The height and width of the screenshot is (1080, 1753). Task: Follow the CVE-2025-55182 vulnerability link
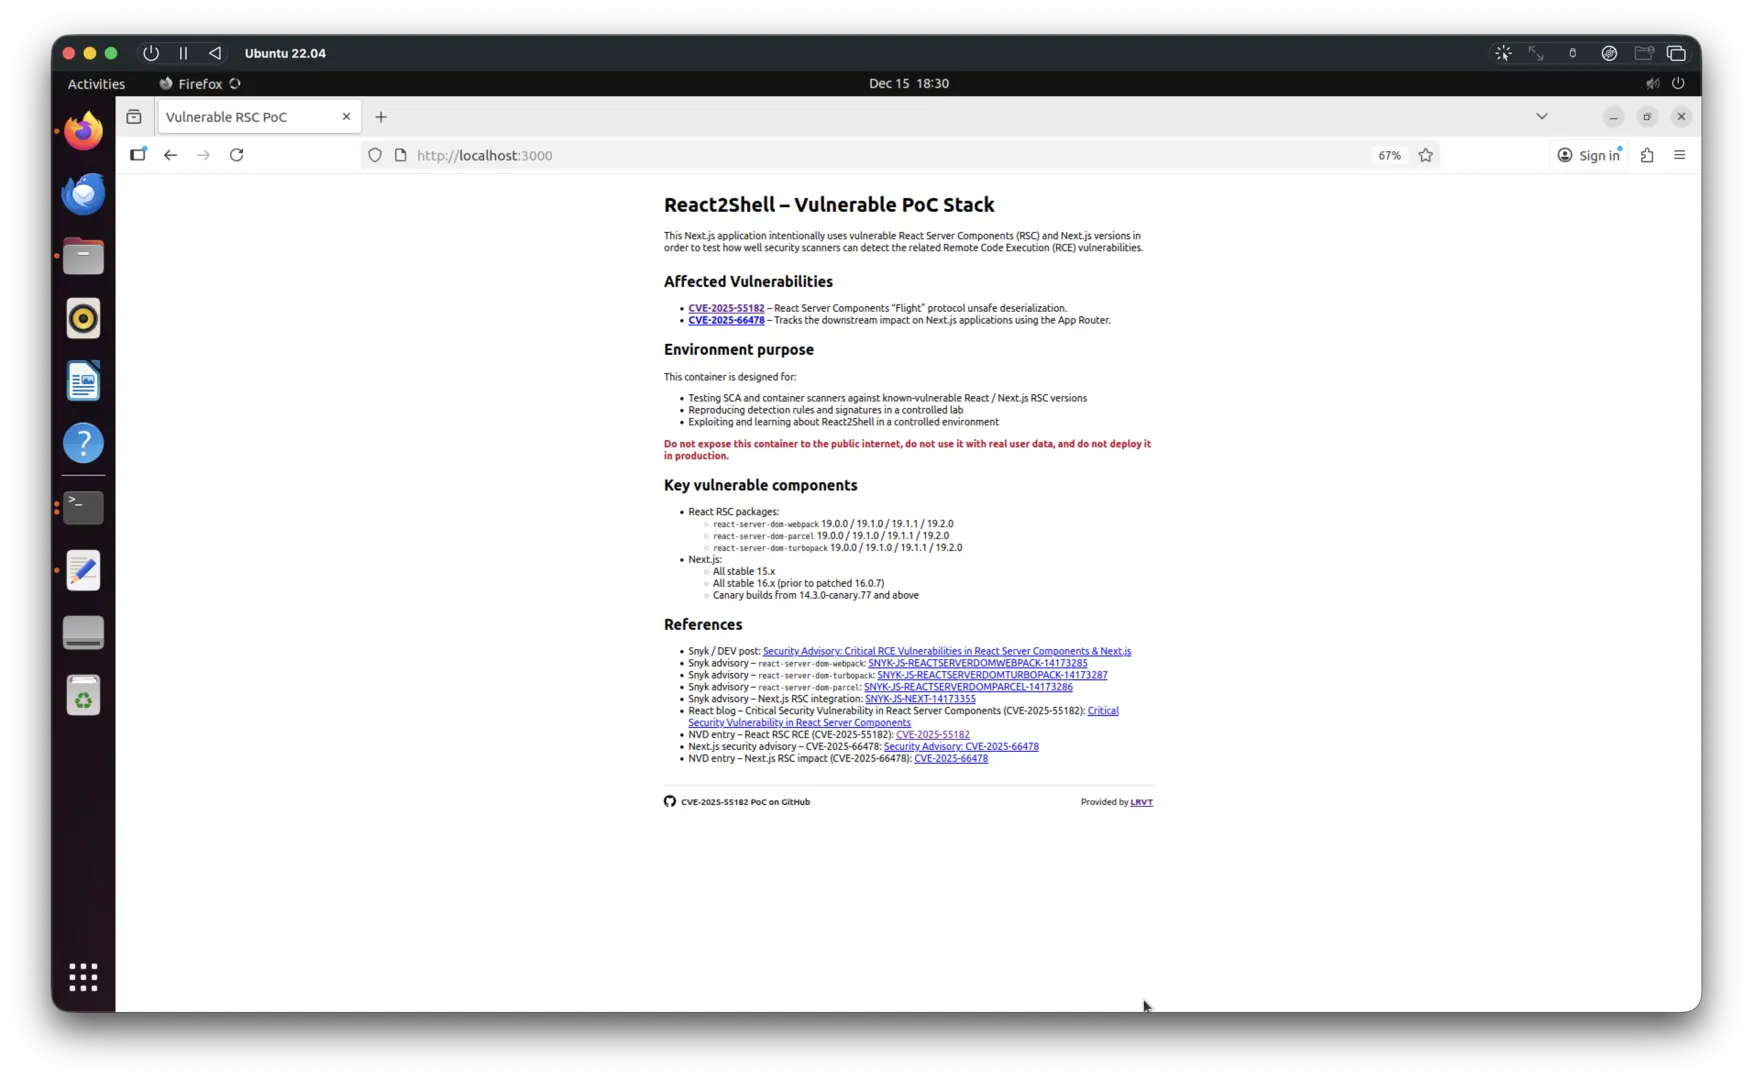(x=726, y=308)
